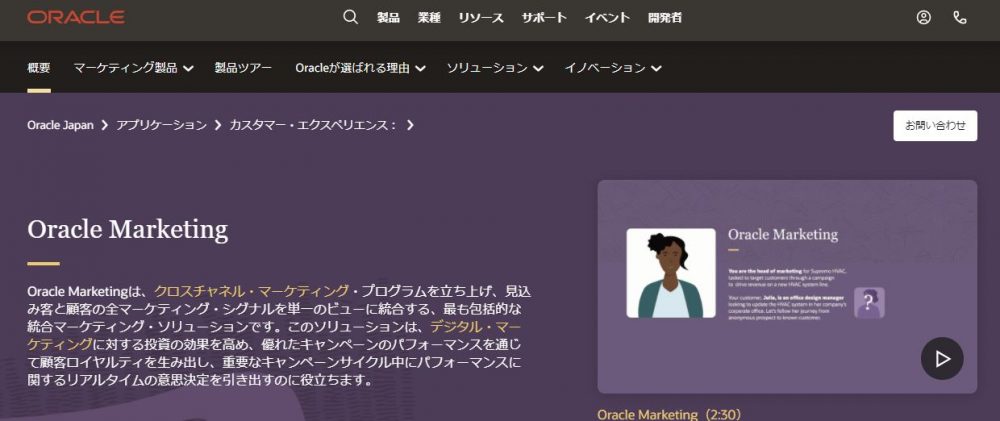Click the カスタマー・エクスペリエンス breadcrumb

[313, 125]
